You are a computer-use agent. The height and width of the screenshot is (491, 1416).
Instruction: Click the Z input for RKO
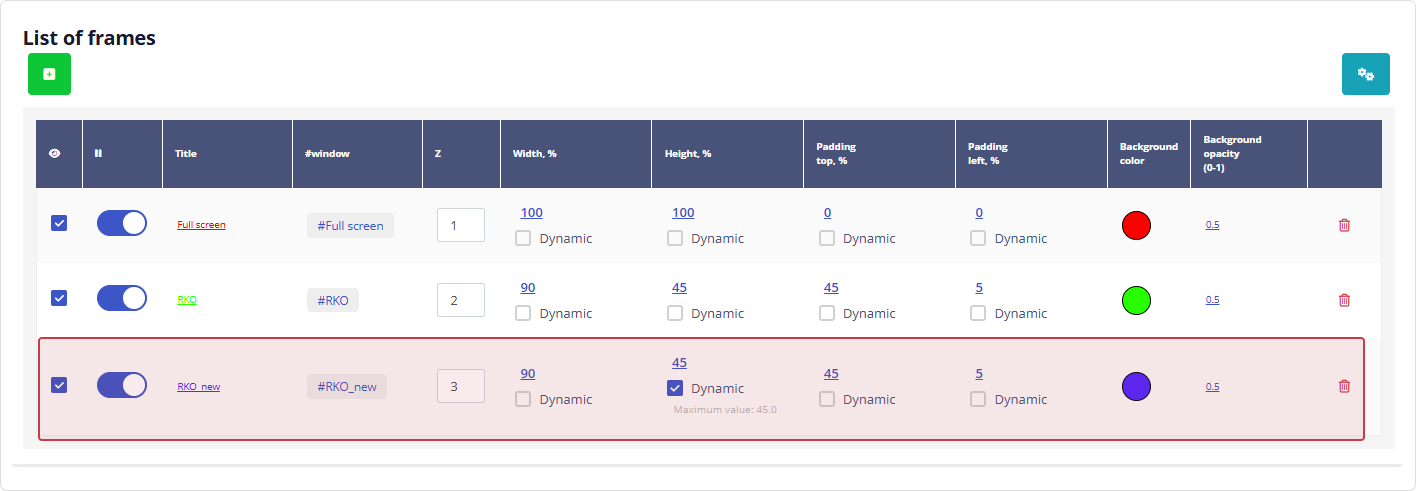tap(460, 300)
